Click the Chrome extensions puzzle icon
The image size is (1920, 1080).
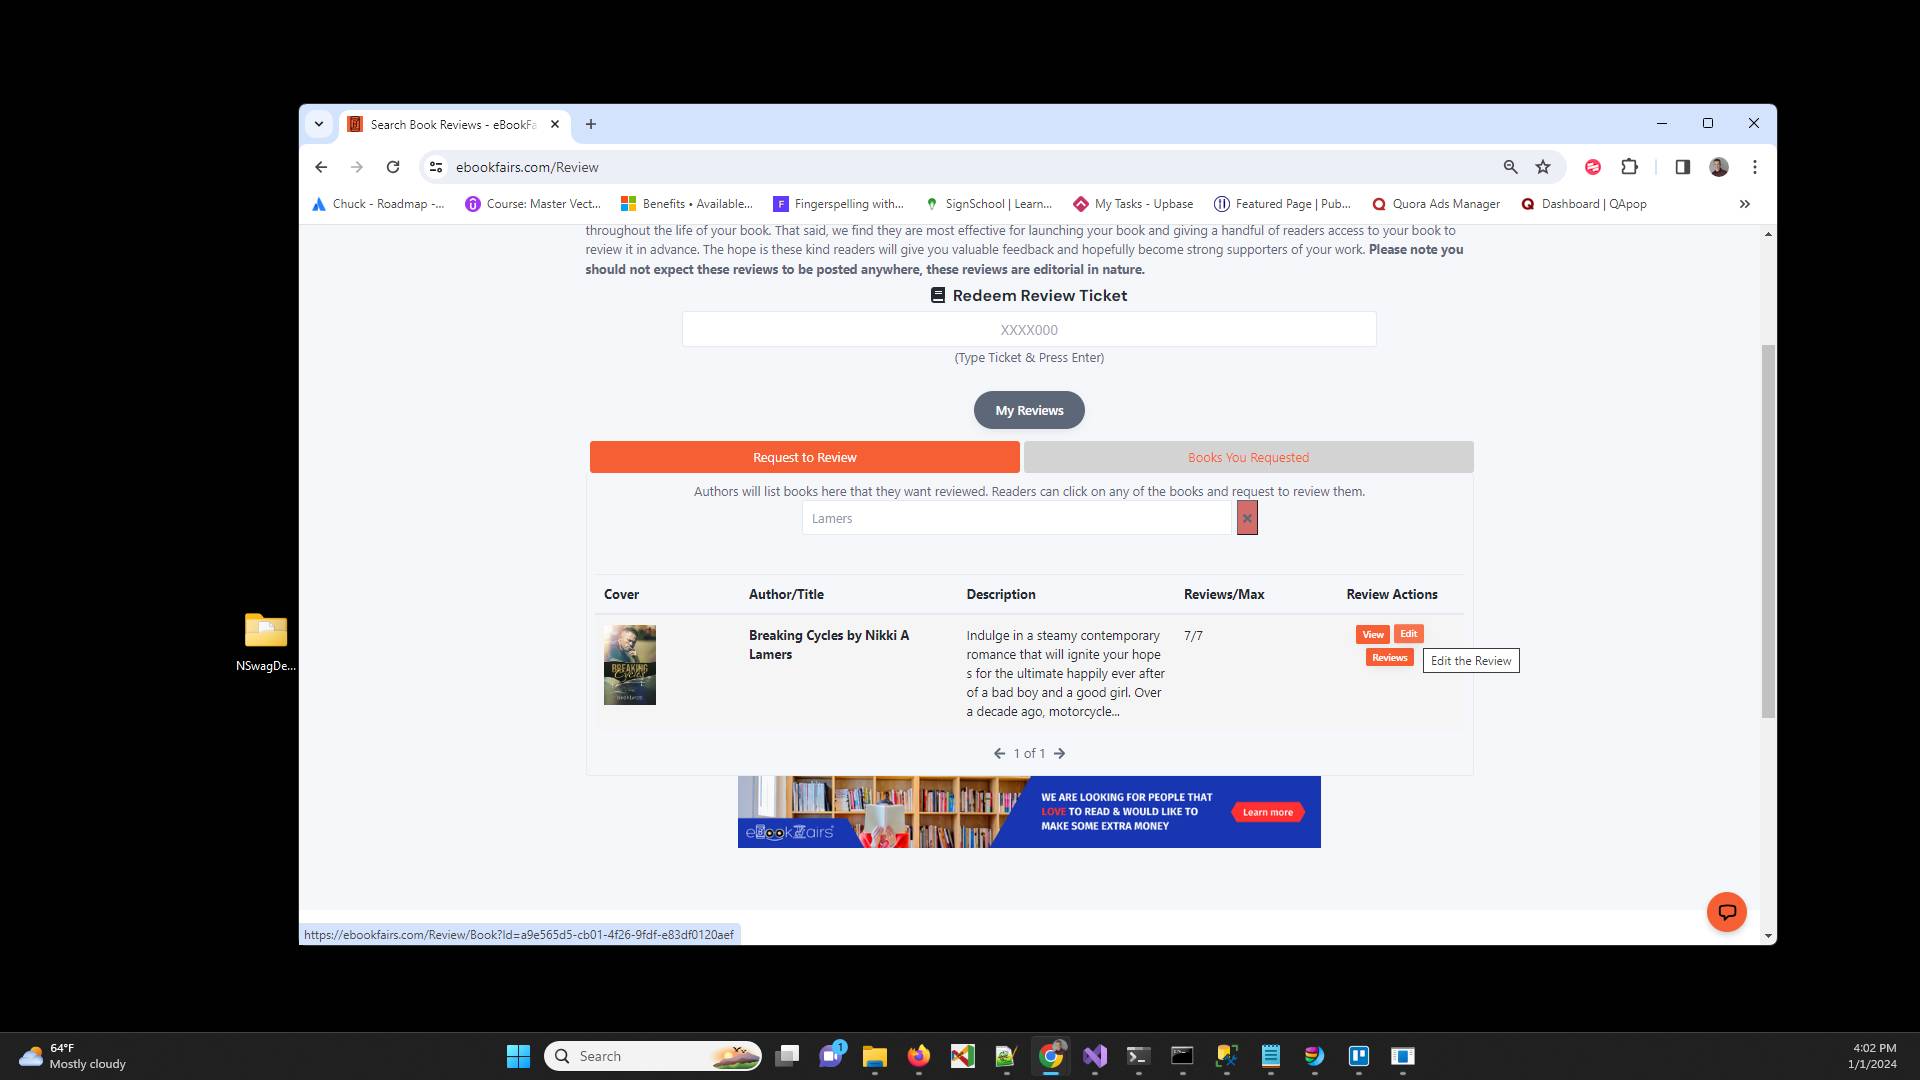coord(1629,167)
